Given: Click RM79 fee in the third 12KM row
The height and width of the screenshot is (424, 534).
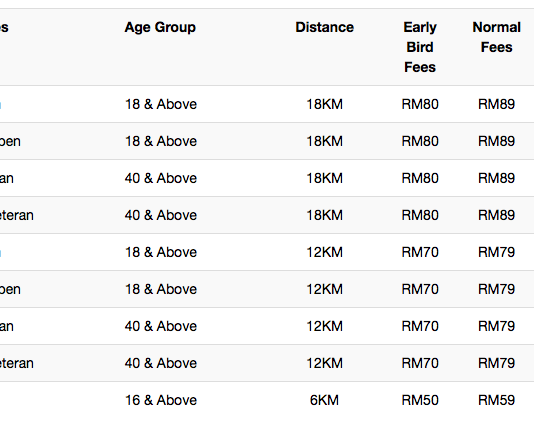Looking at the screenshot, I should tap(497, 326).
